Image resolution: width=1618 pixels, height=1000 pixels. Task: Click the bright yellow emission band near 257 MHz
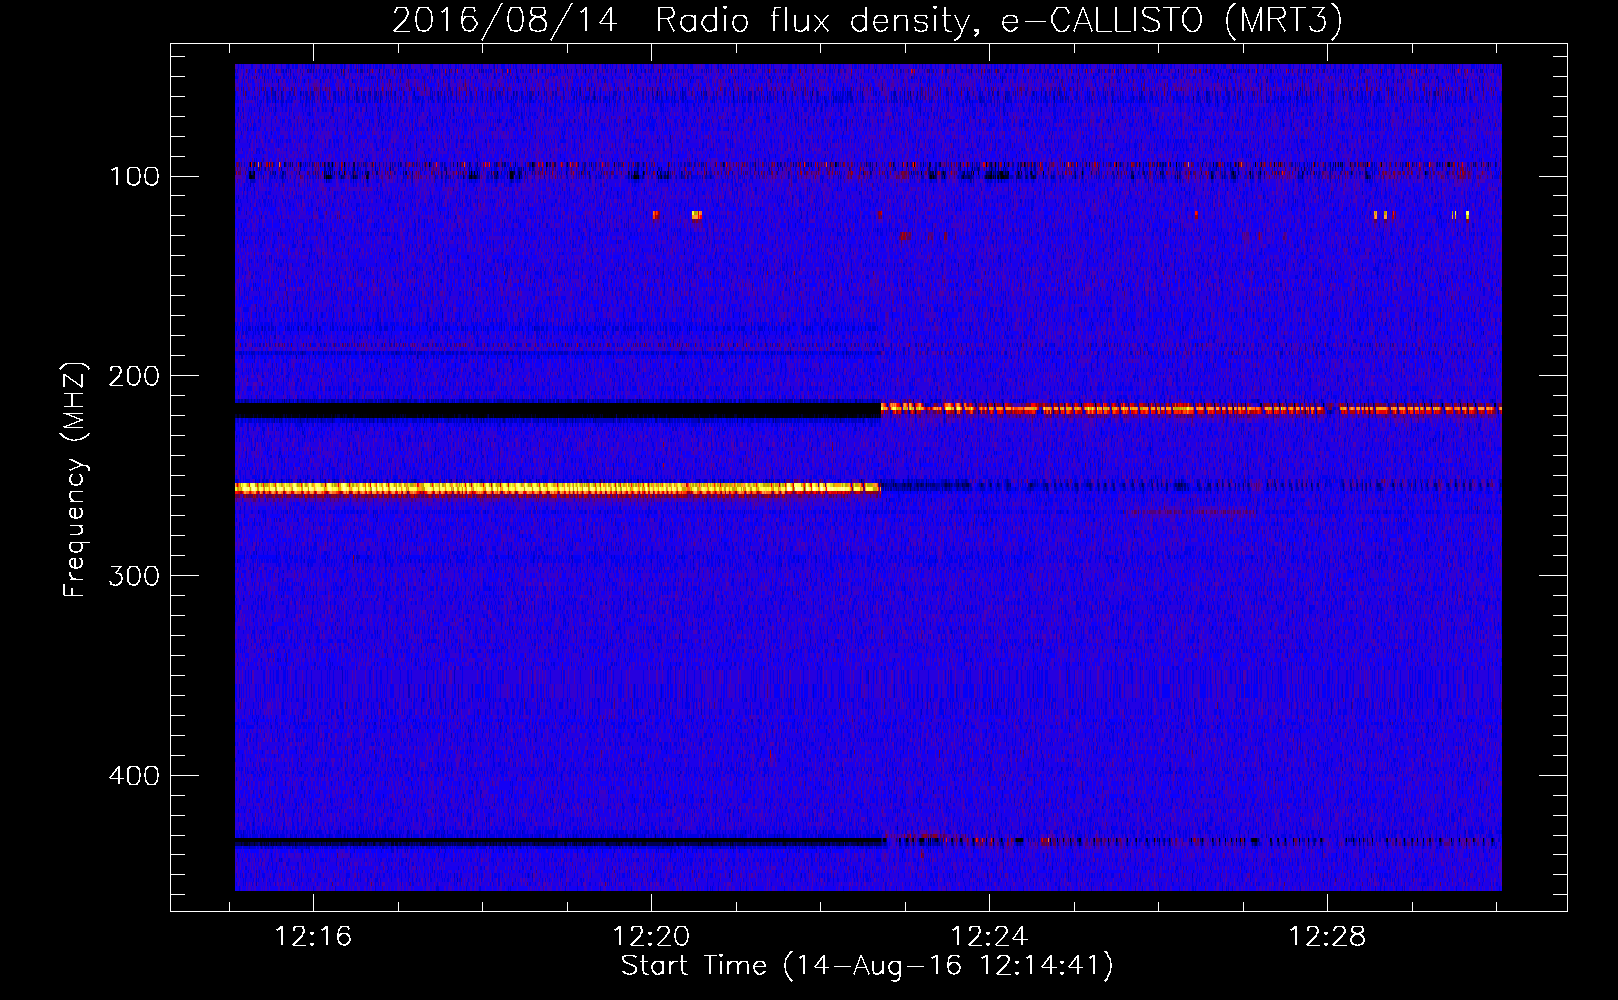tap(557, 488)
